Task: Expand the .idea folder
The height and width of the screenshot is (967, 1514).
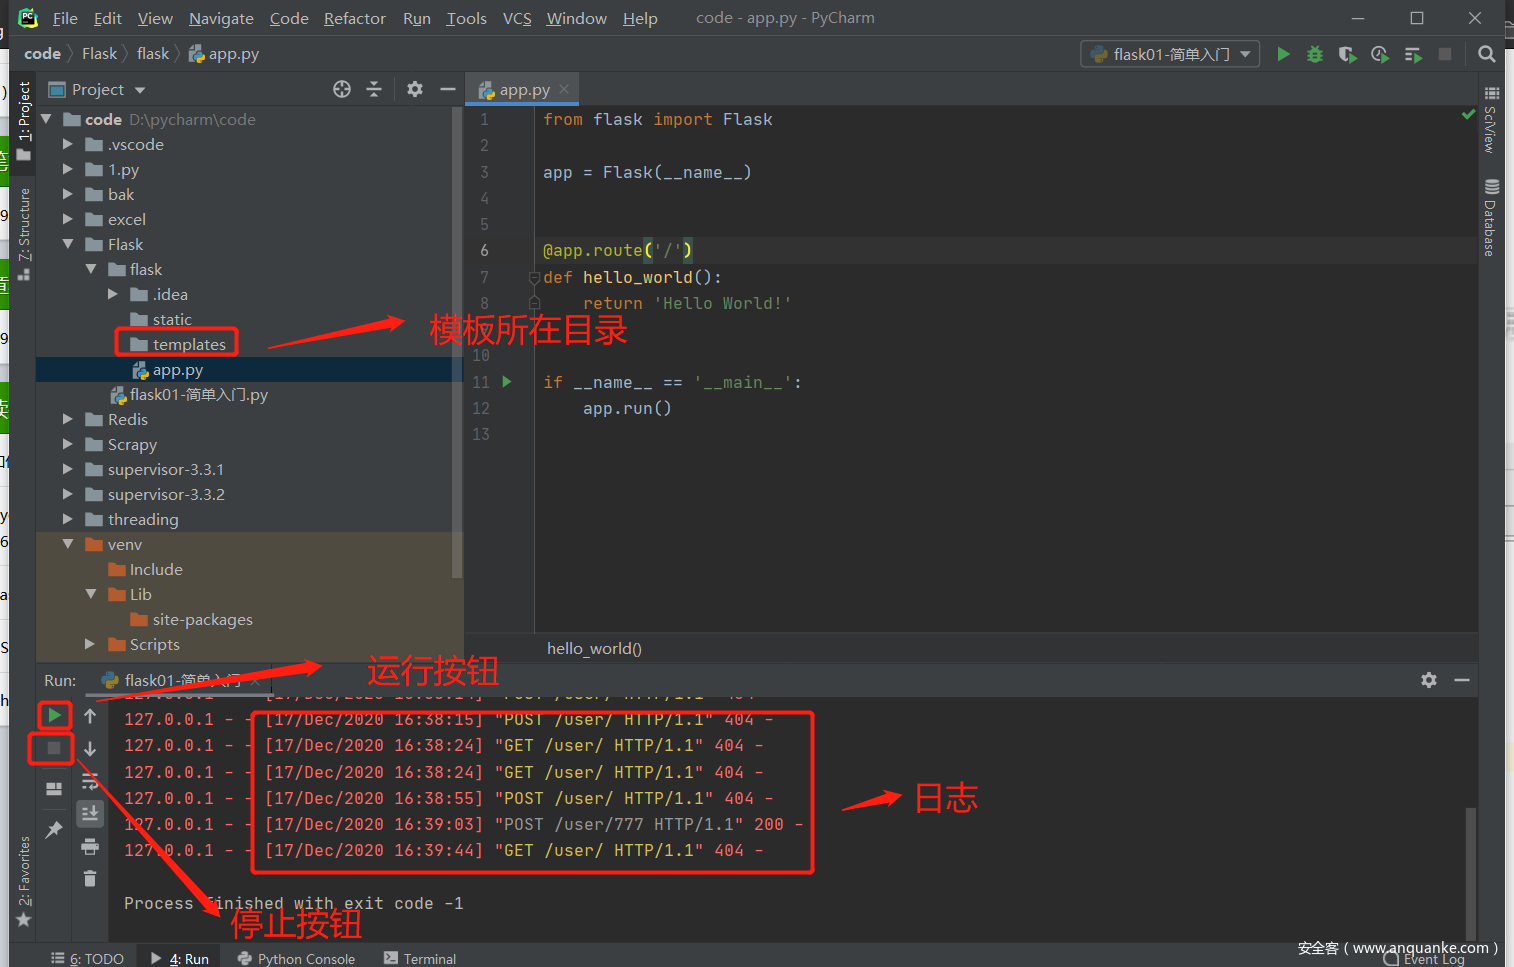Action: tap(113, 294)
